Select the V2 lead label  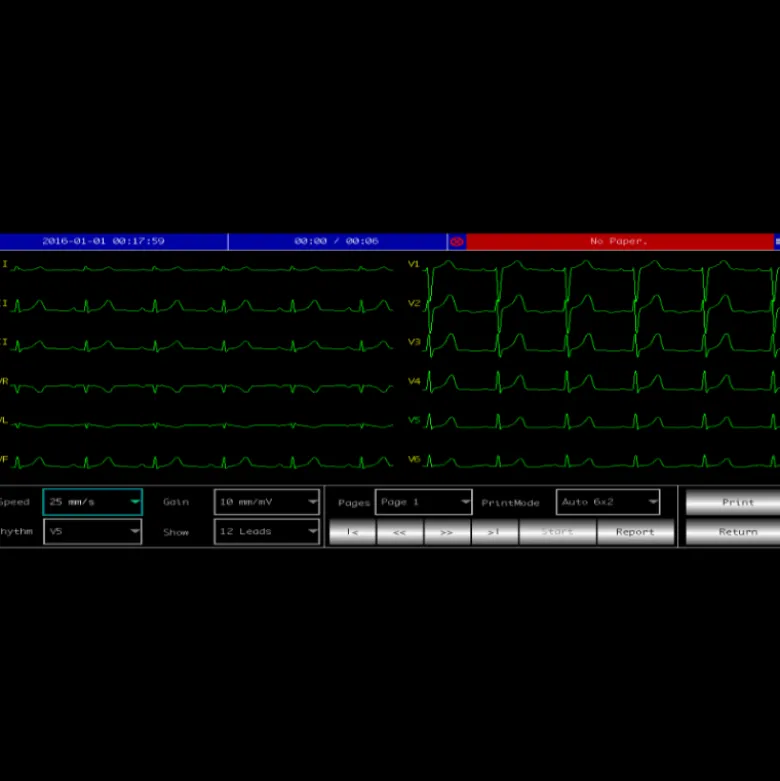414,303
